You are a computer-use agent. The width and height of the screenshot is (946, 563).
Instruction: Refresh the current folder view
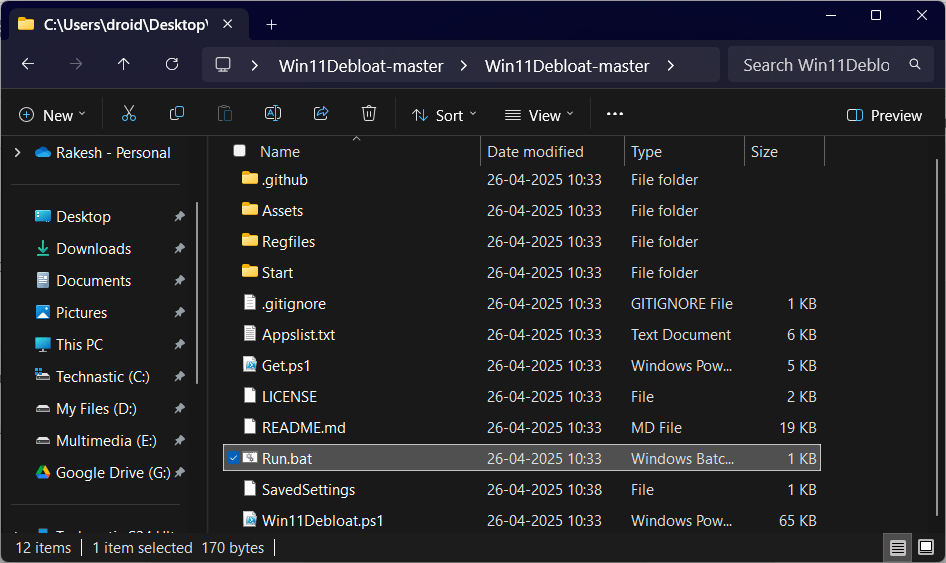tap(172, 64)
